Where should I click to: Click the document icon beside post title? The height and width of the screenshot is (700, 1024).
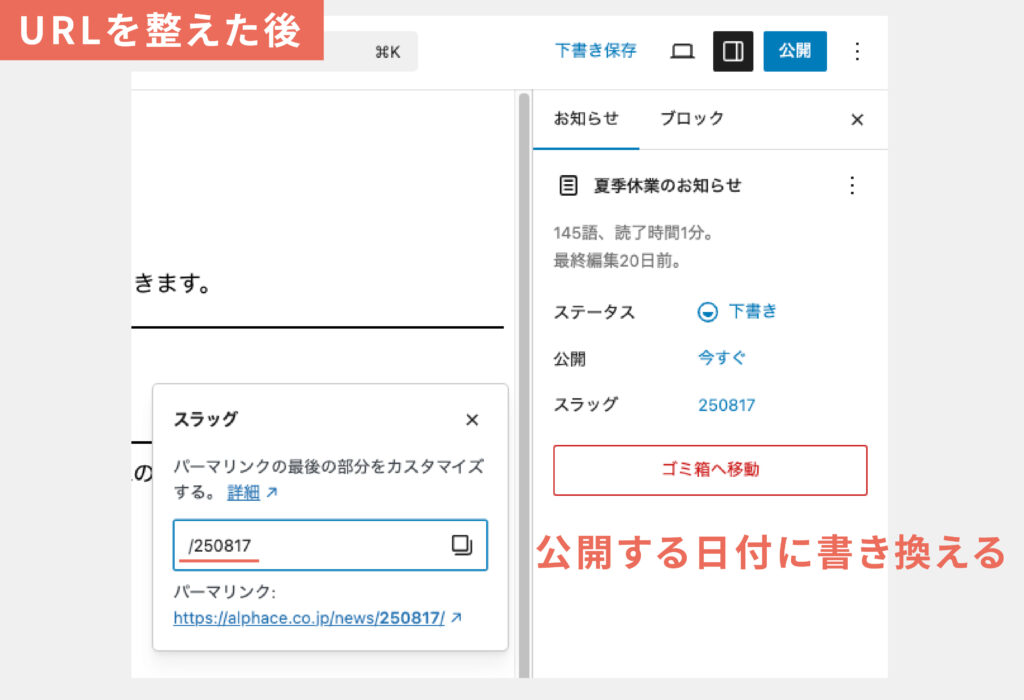pos(568,185)
